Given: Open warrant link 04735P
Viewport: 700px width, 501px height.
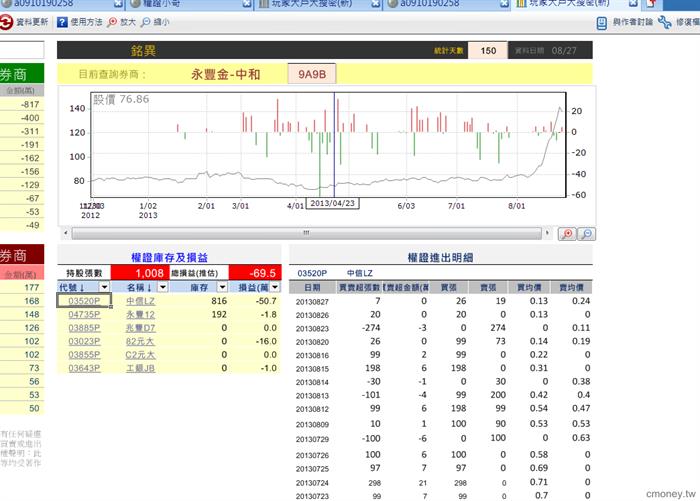Looking at the screenshot, I should pos(84,314).
